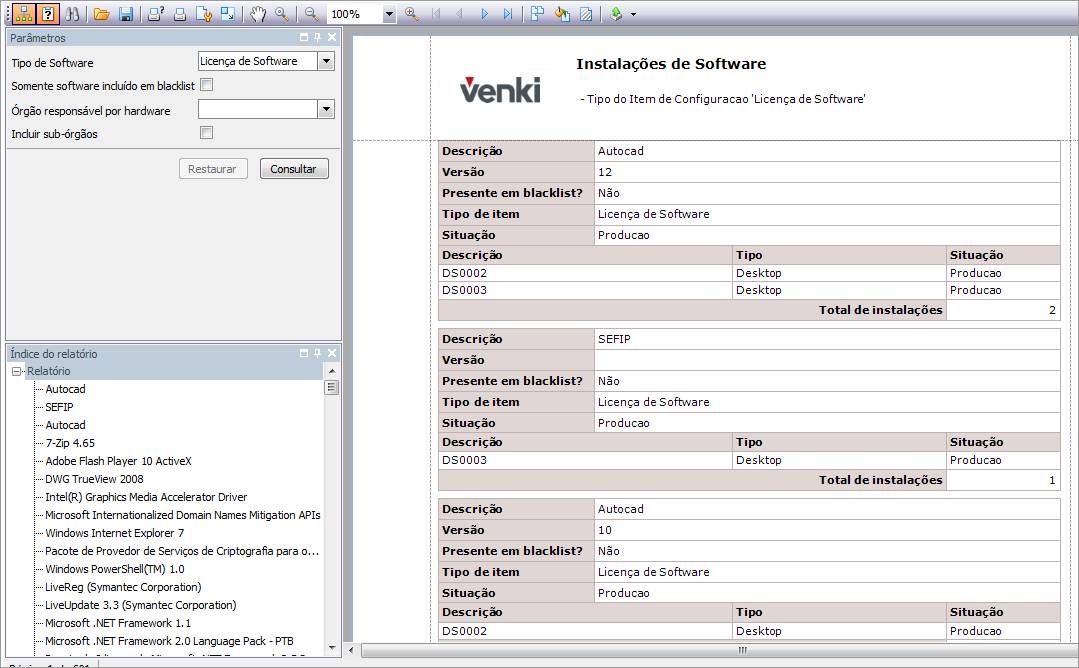Click the multiple pages layout icon
The image size is (1079, 668).
pos(537,14)
